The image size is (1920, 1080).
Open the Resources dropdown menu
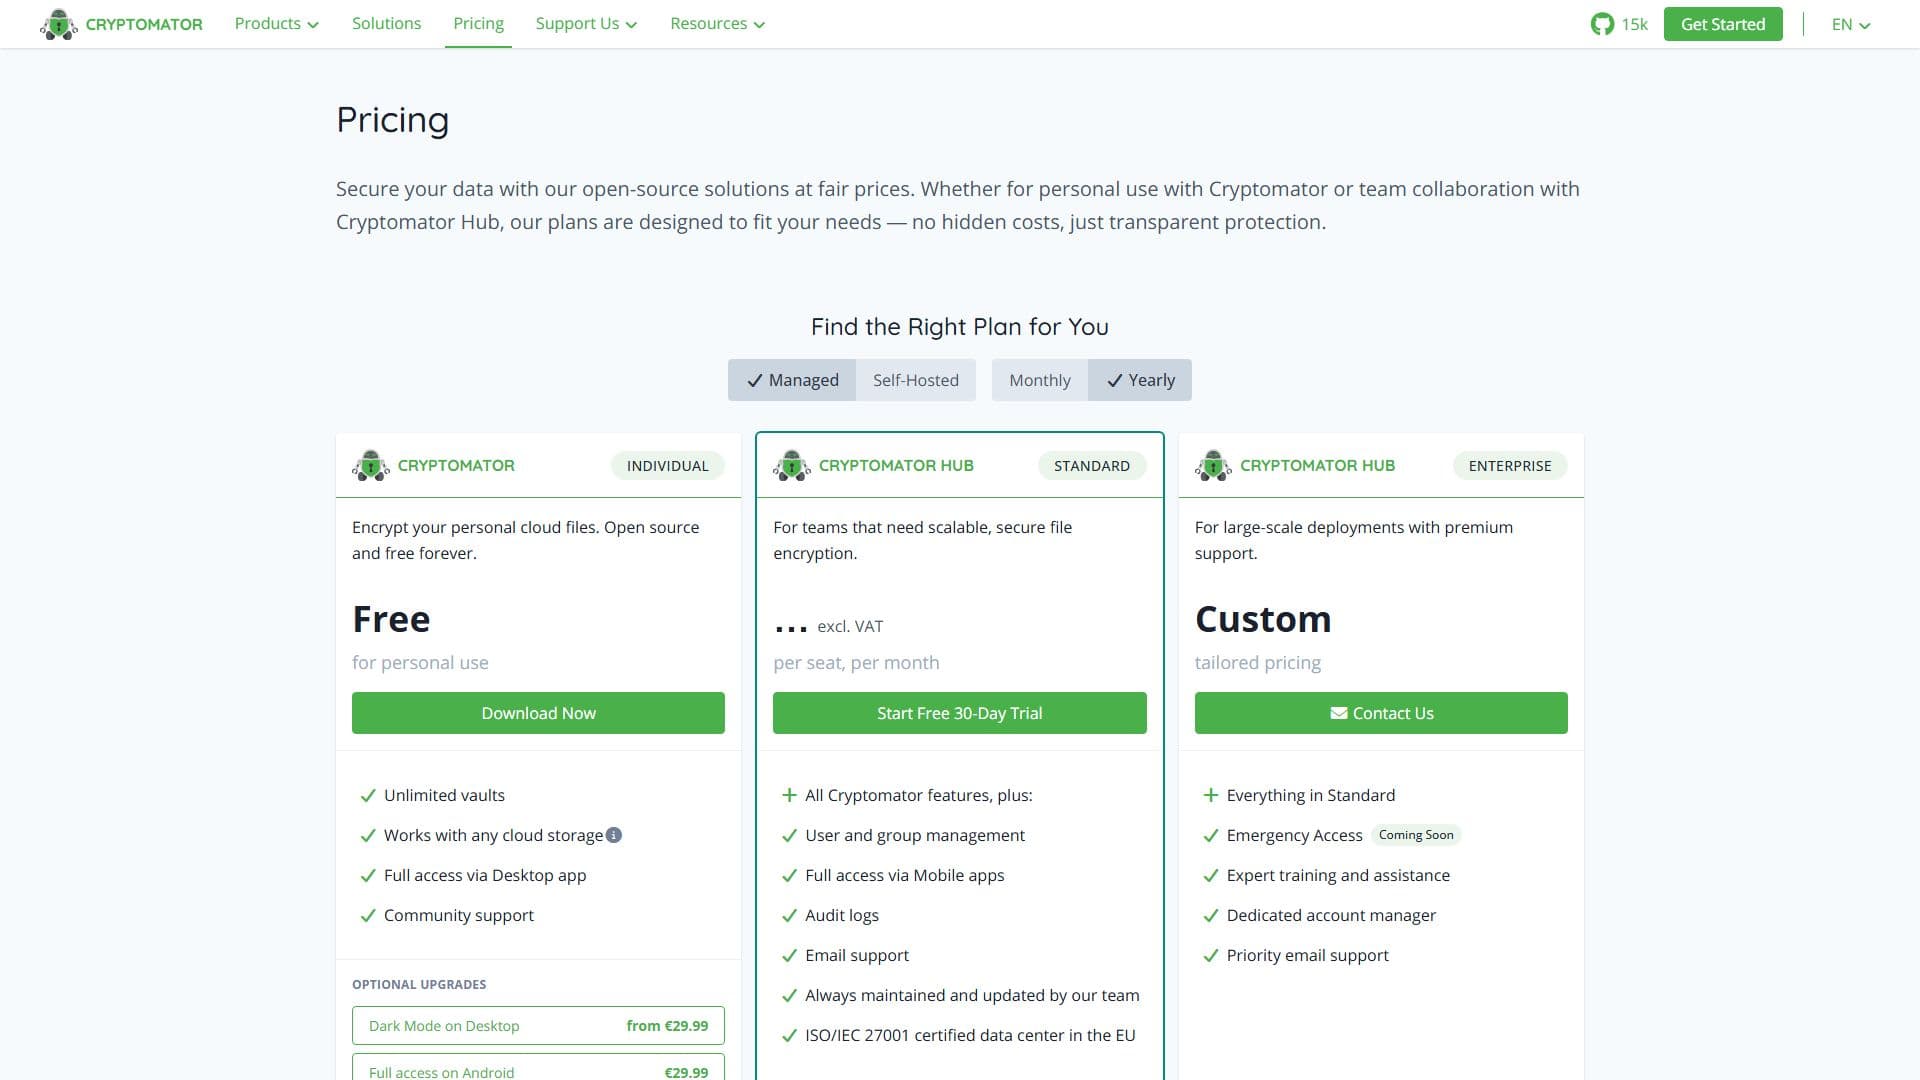coord(717,24)
